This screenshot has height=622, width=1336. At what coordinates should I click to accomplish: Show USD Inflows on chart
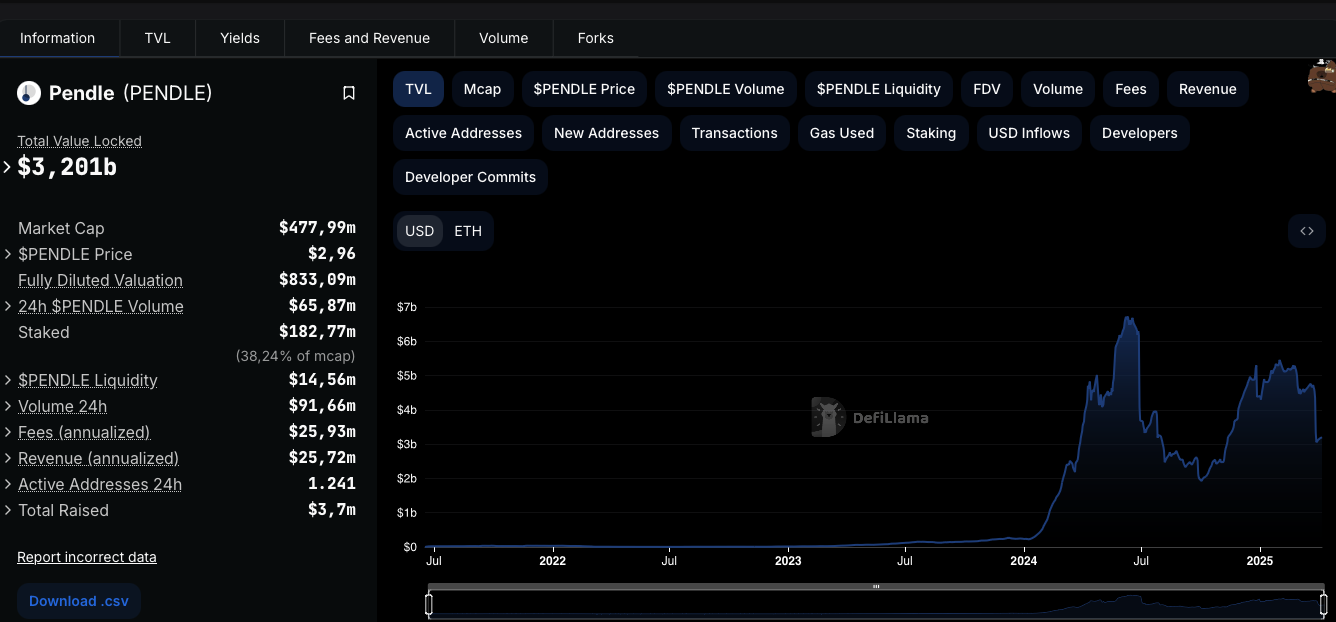1029,133
